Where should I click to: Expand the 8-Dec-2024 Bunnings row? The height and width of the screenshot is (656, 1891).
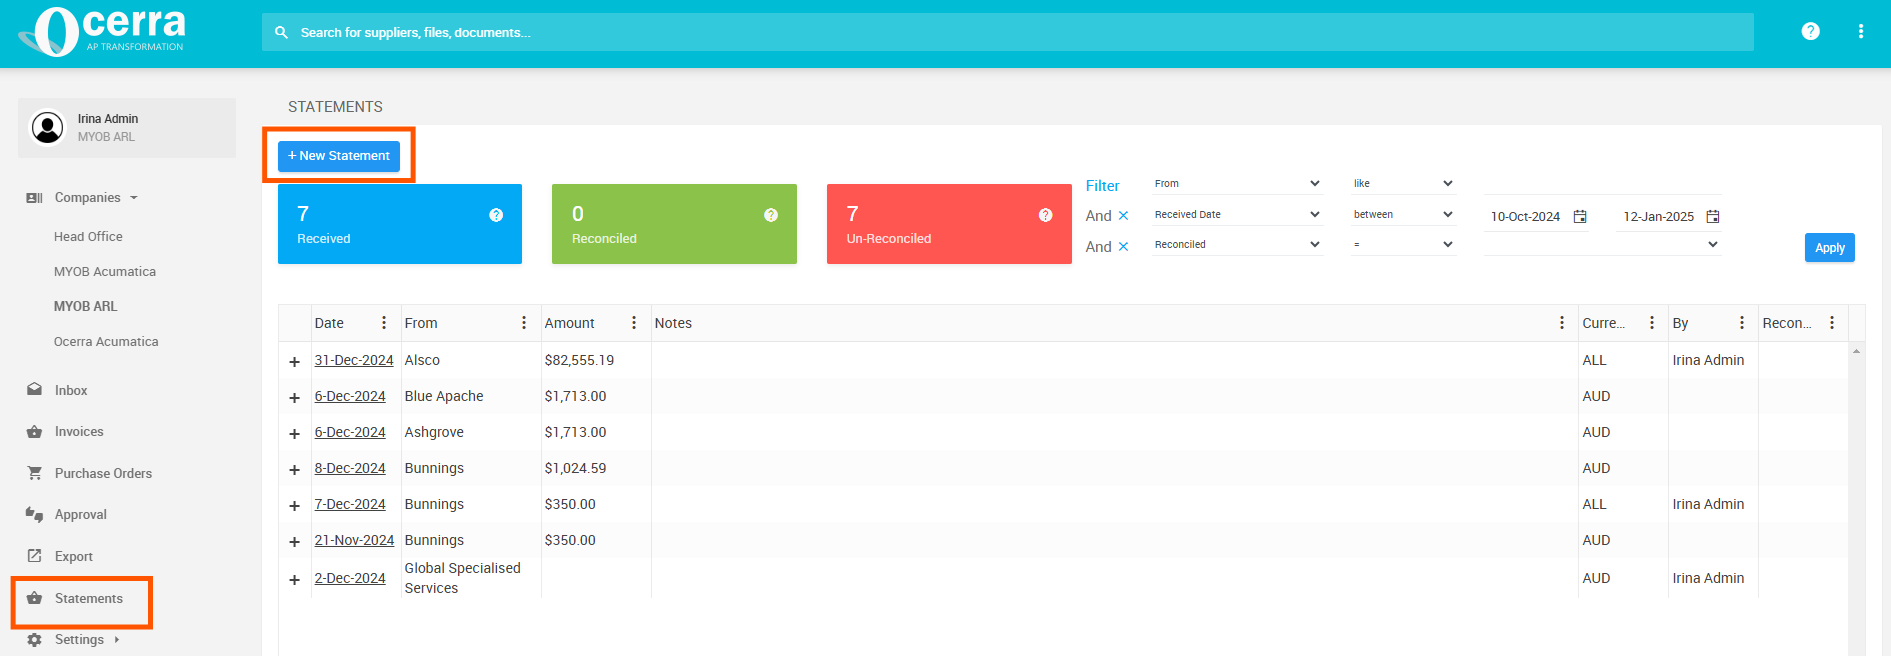294,470
